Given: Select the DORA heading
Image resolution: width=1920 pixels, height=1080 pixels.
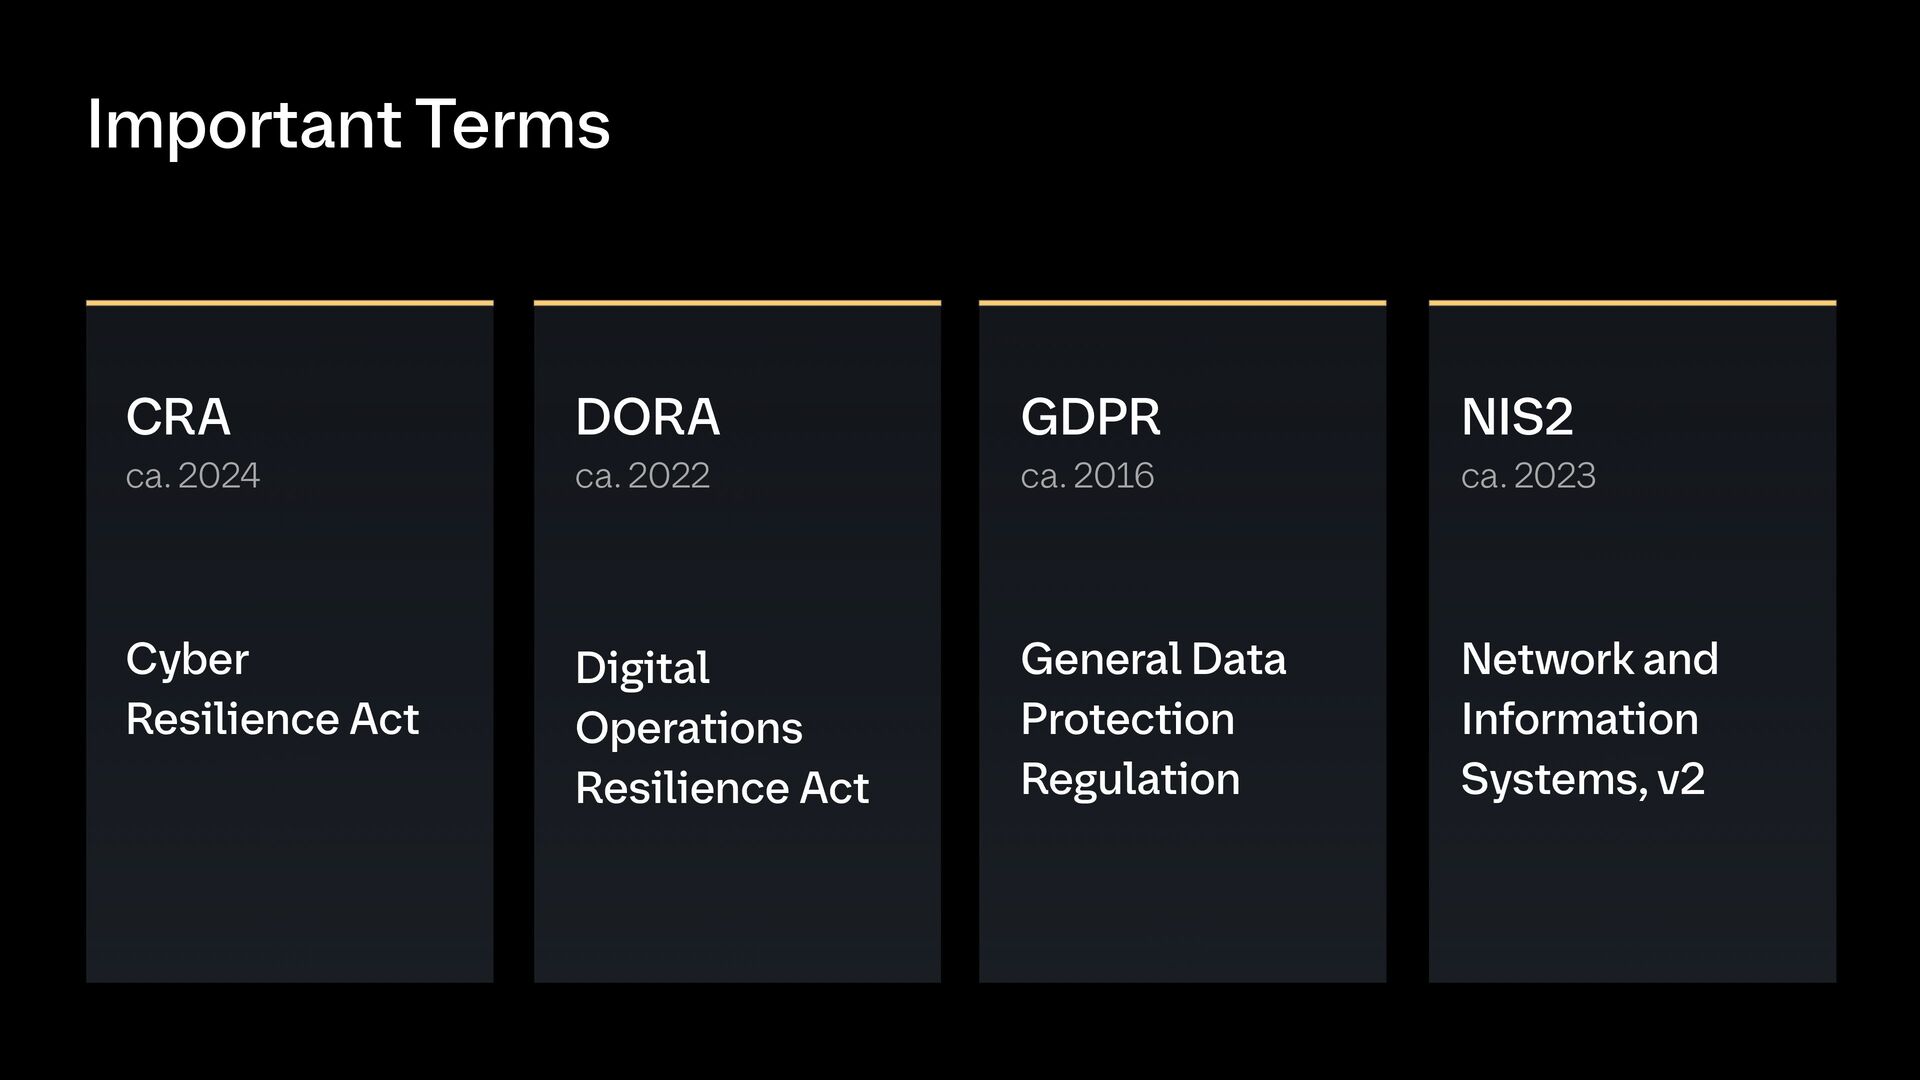Looking at the screenshot, I should pos(647,417).
